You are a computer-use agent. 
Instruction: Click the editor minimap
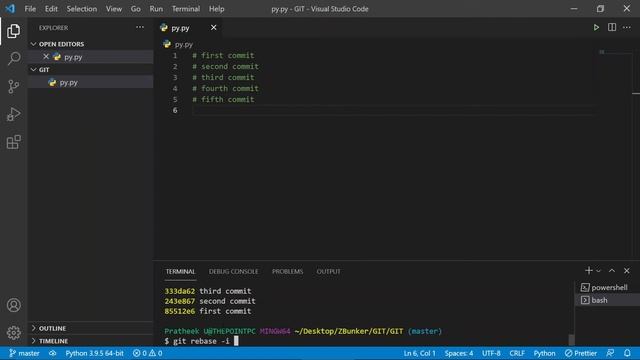click(615, 52)
